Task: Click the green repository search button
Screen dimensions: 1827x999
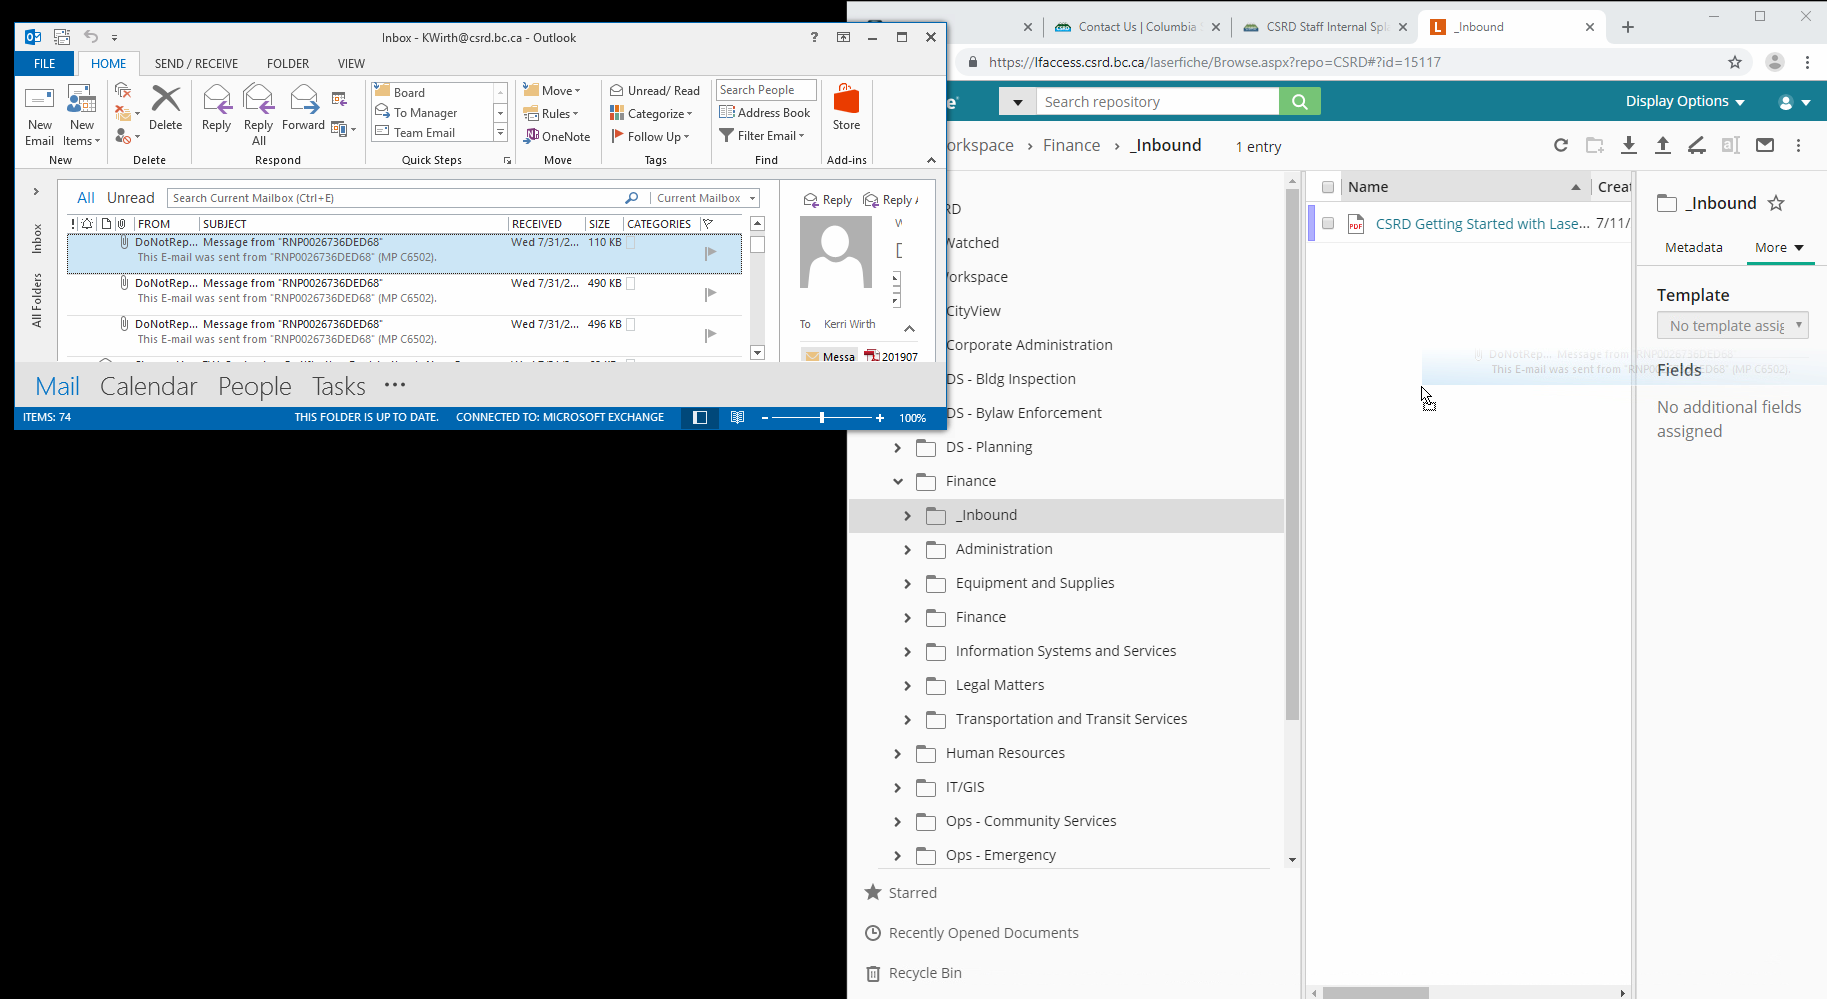Action: tap(1299, 102)
